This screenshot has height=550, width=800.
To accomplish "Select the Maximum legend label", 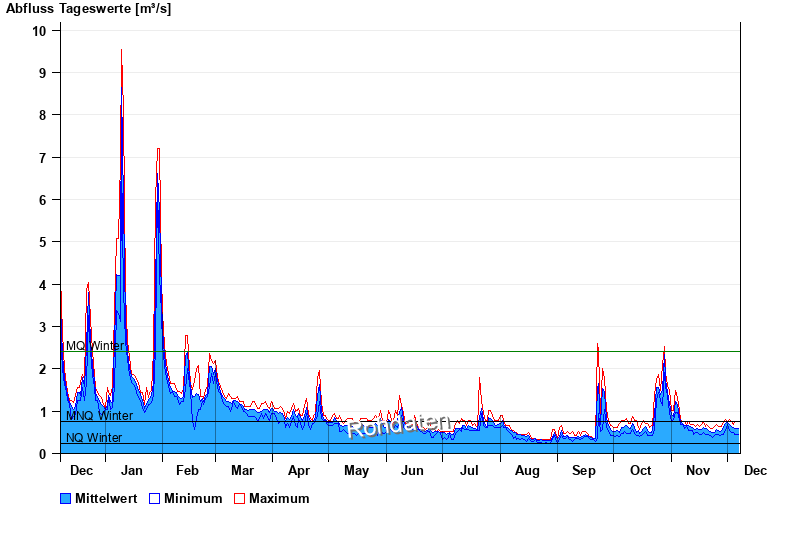I will click(279, 498).
